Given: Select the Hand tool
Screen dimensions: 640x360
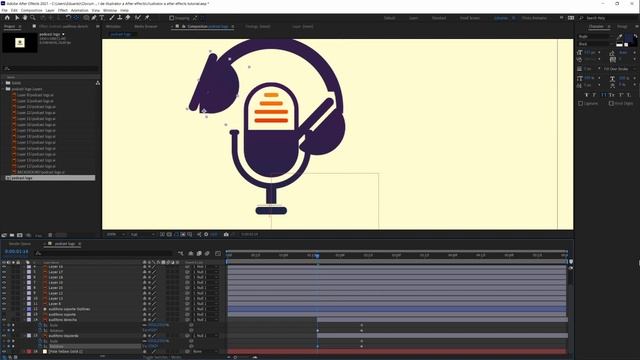Looking at the screenshot, I should pyautogui.click(x=25, y=18).
